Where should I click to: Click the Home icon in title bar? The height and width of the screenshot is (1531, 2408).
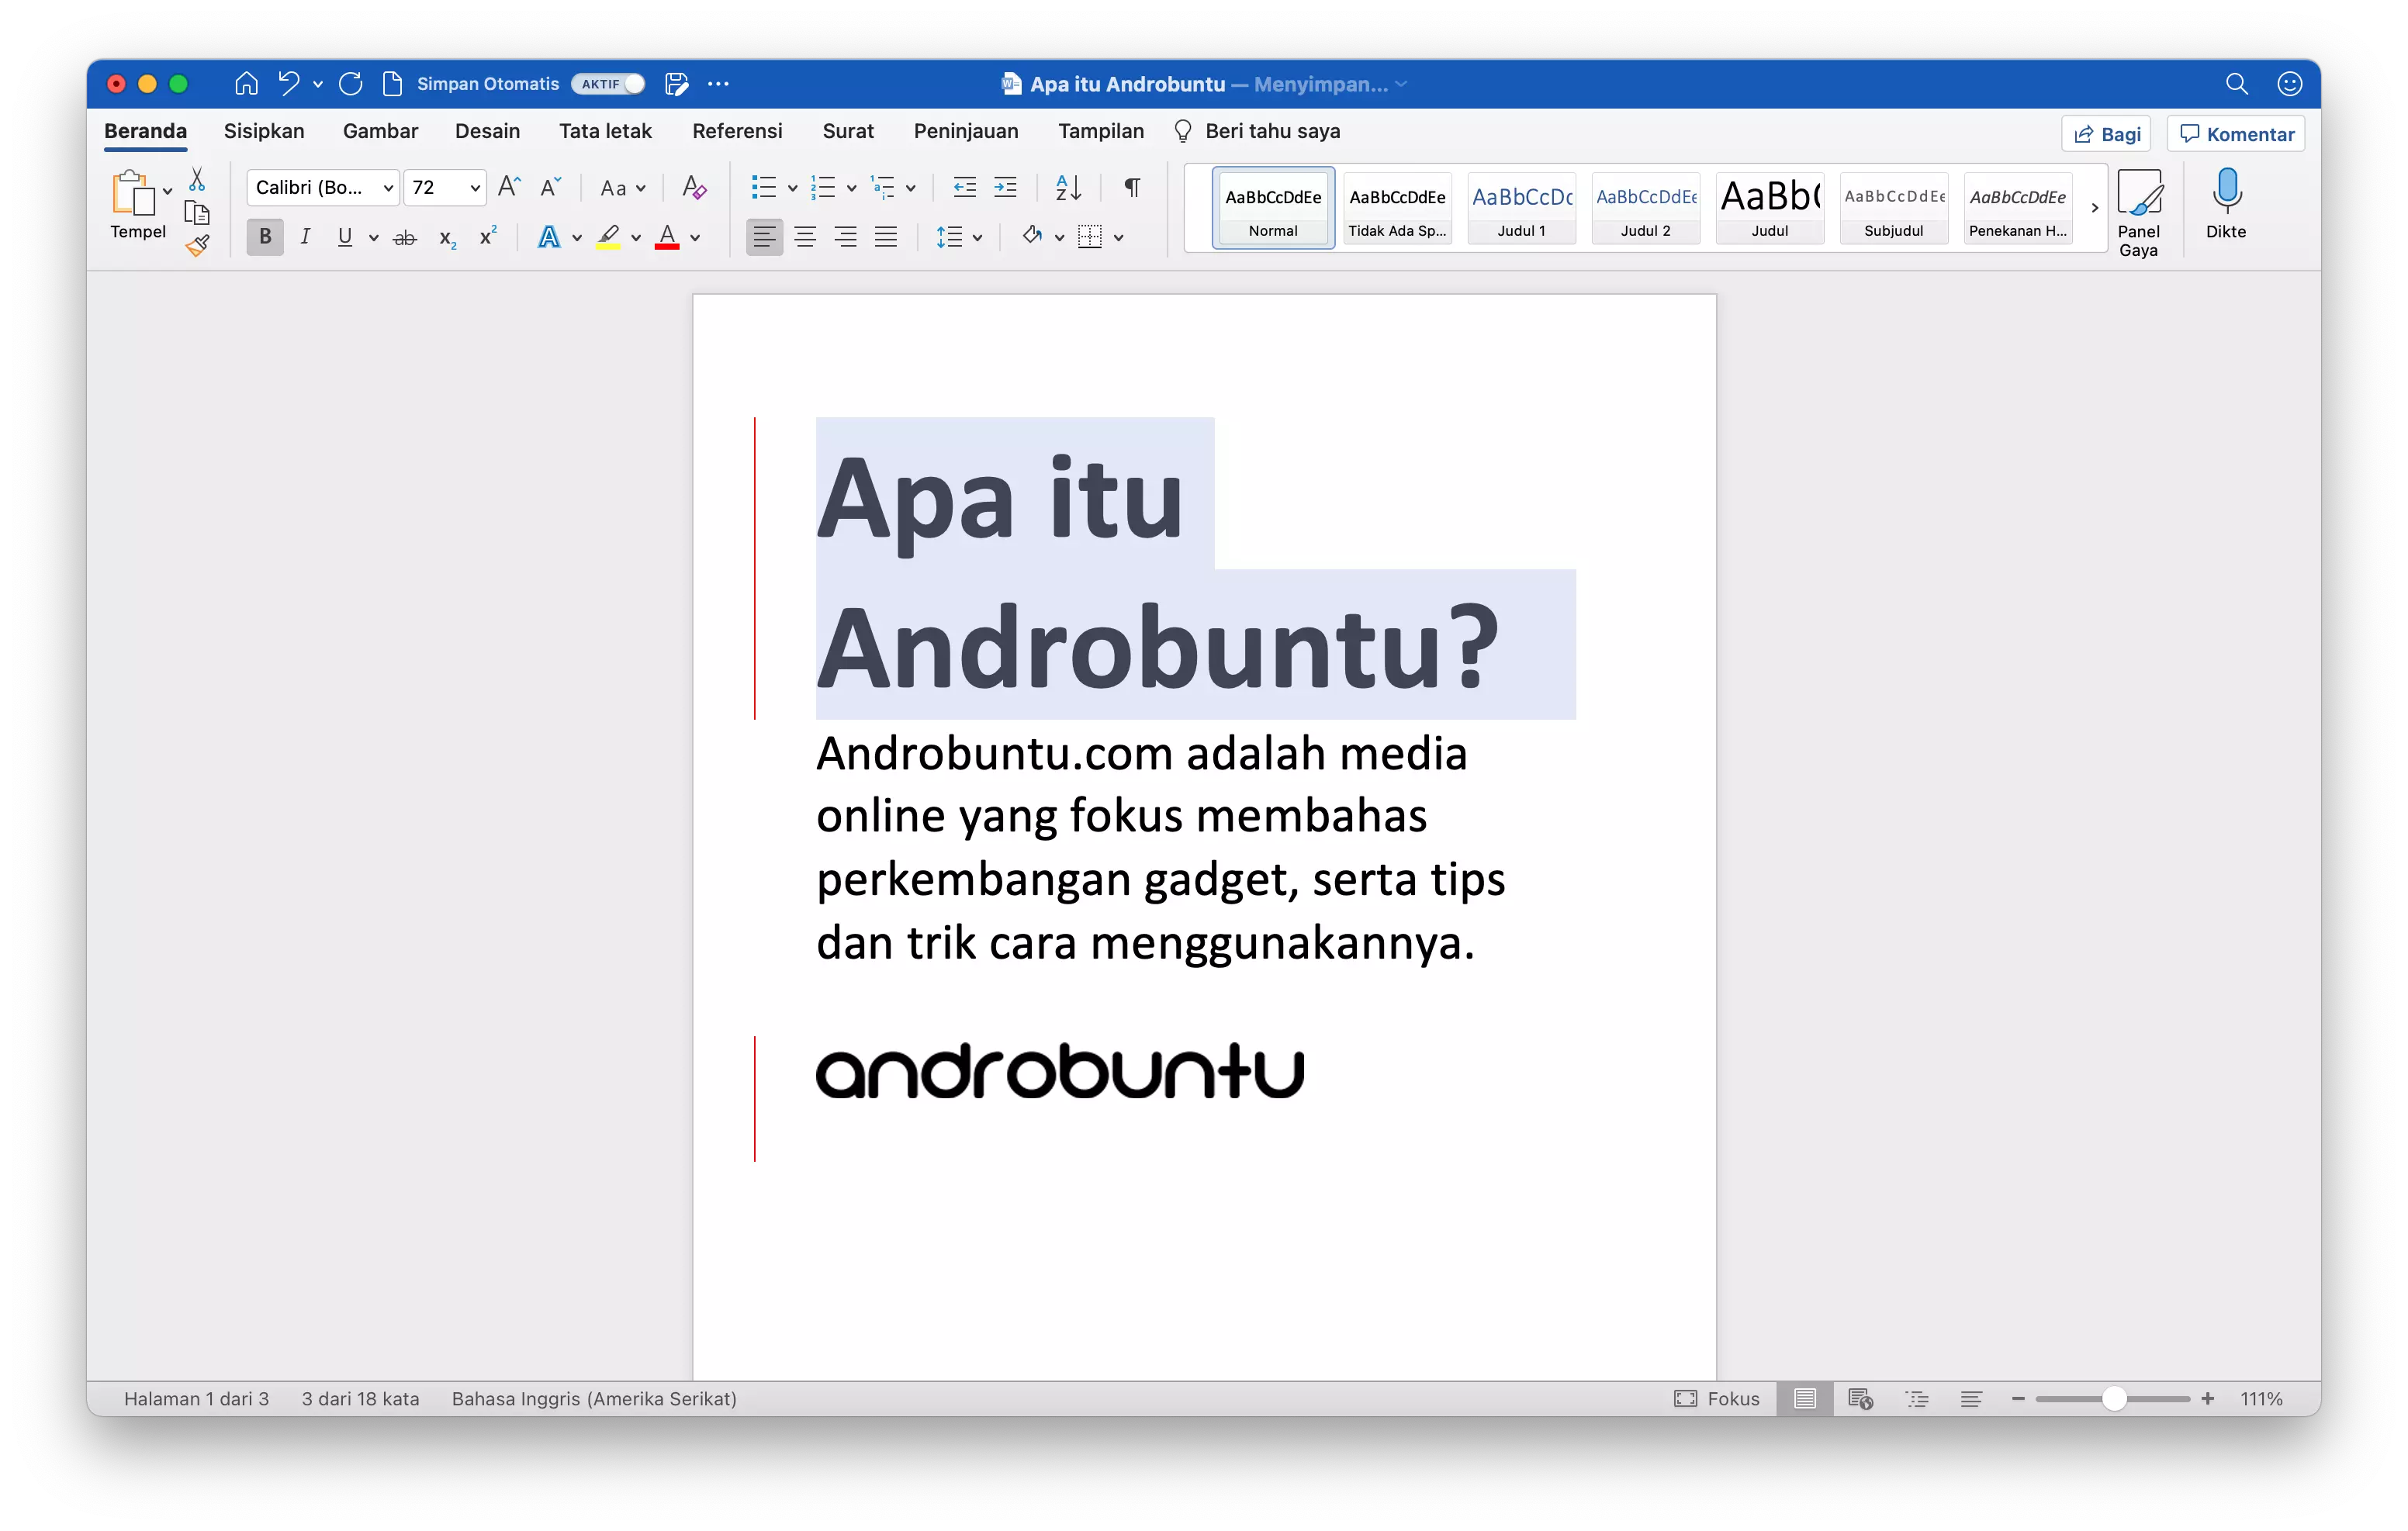tap(246, 84)
